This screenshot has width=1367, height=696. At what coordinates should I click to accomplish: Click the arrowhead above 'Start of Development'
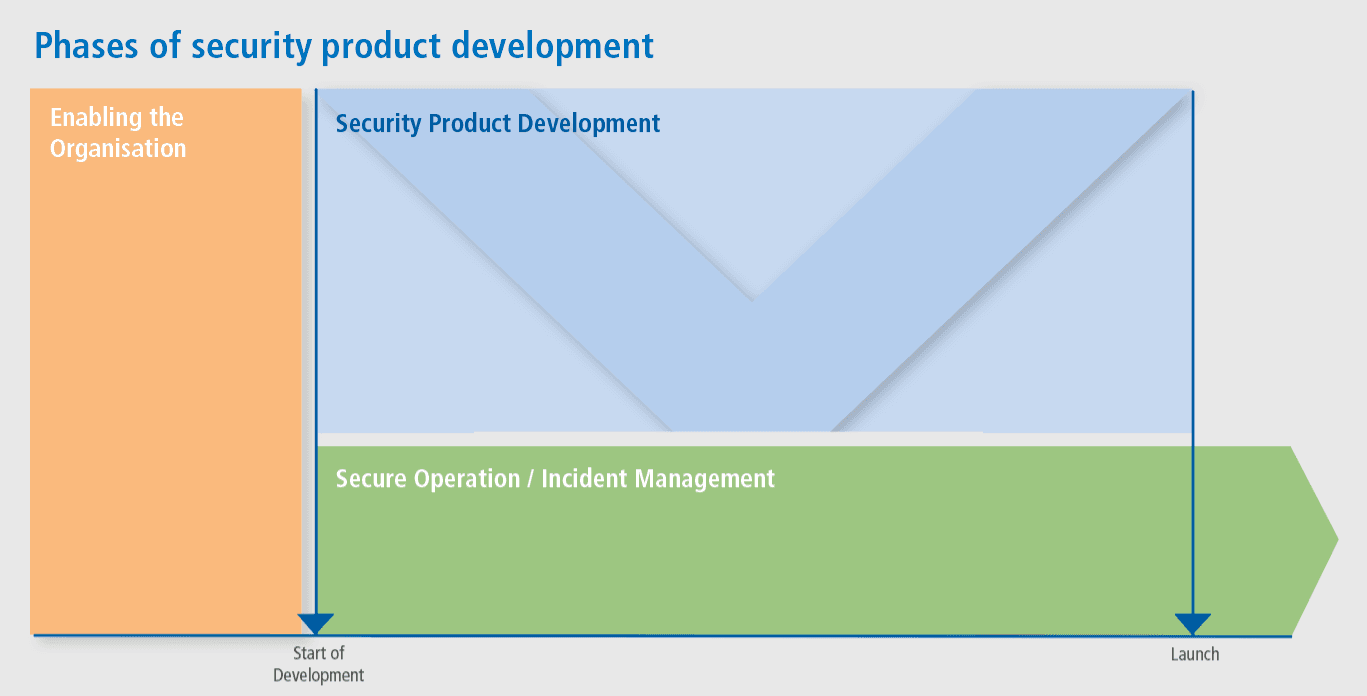316,624
